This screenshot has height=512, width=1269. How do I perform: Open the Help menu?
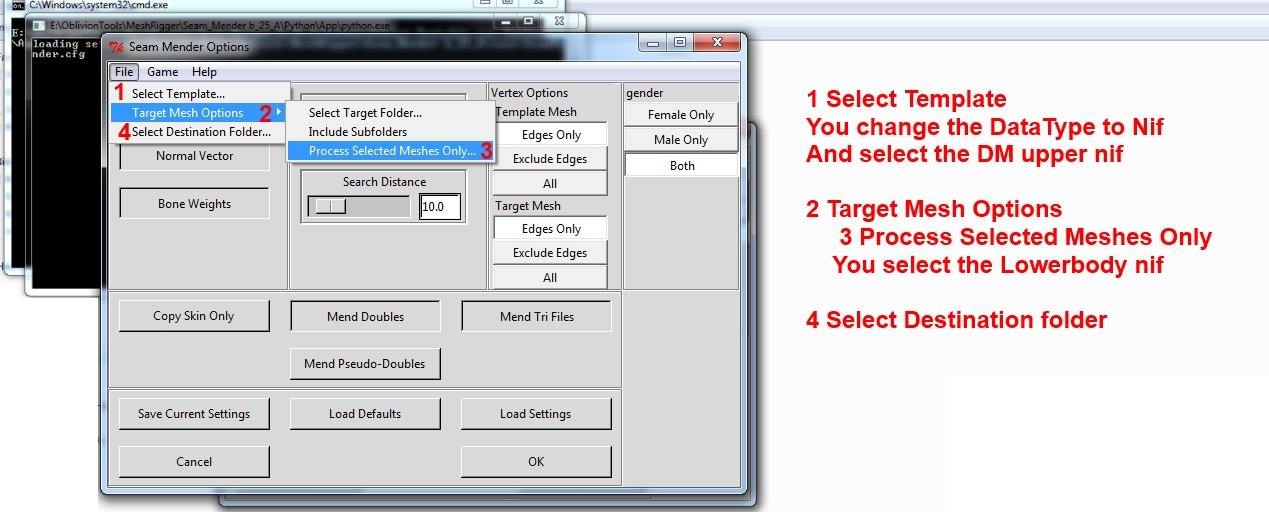[204, 72]
